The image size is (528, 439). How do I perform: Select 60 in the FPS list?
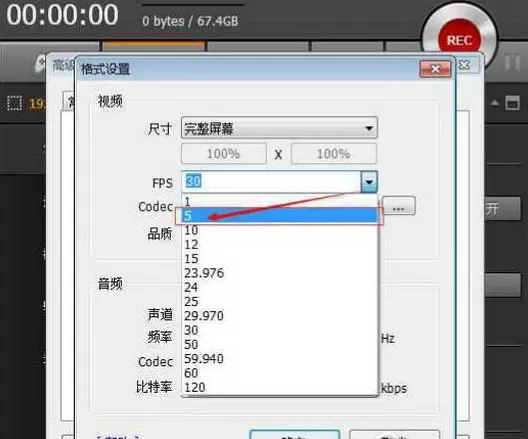(279, 373)
